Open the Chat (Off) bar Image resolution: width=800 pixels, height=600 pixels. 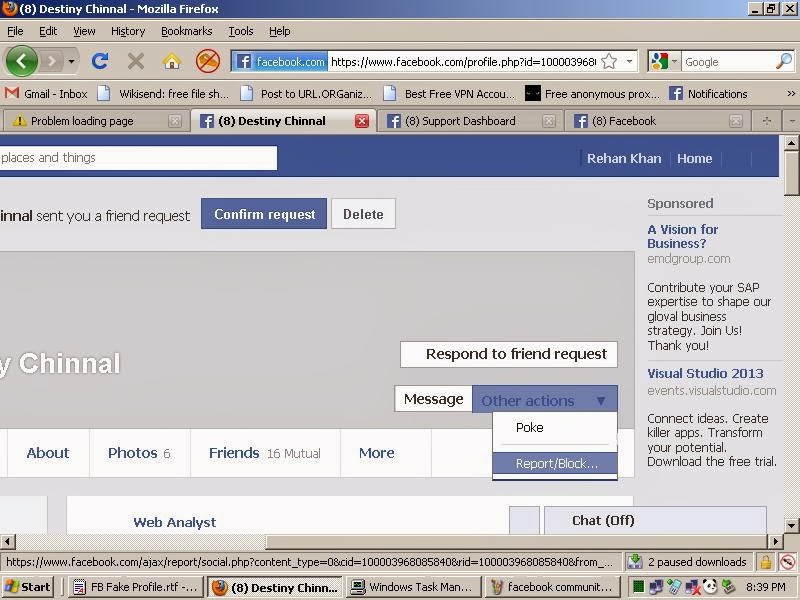[655, 520]
